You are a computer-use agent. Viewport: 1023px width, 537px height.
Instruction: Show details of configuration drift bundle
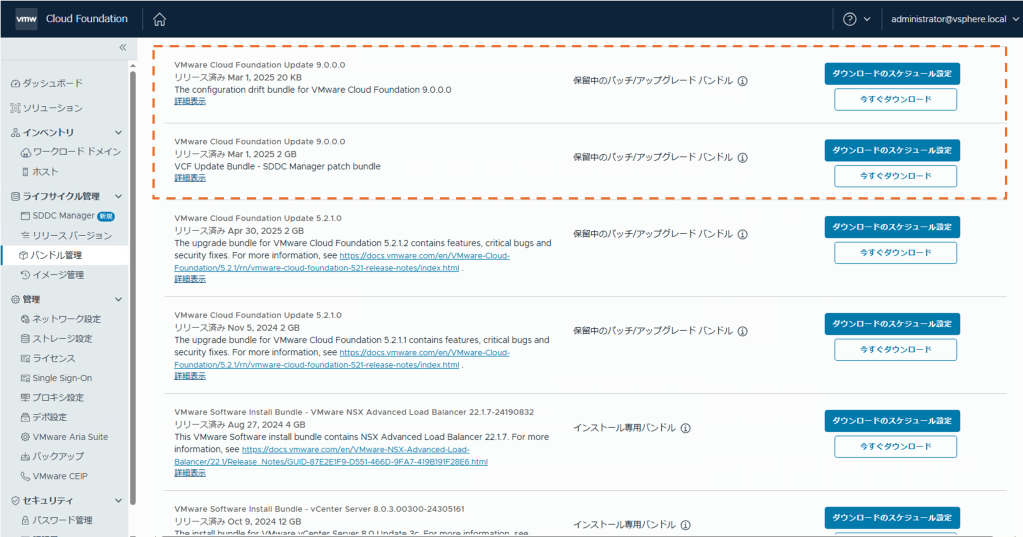[190, 101]
